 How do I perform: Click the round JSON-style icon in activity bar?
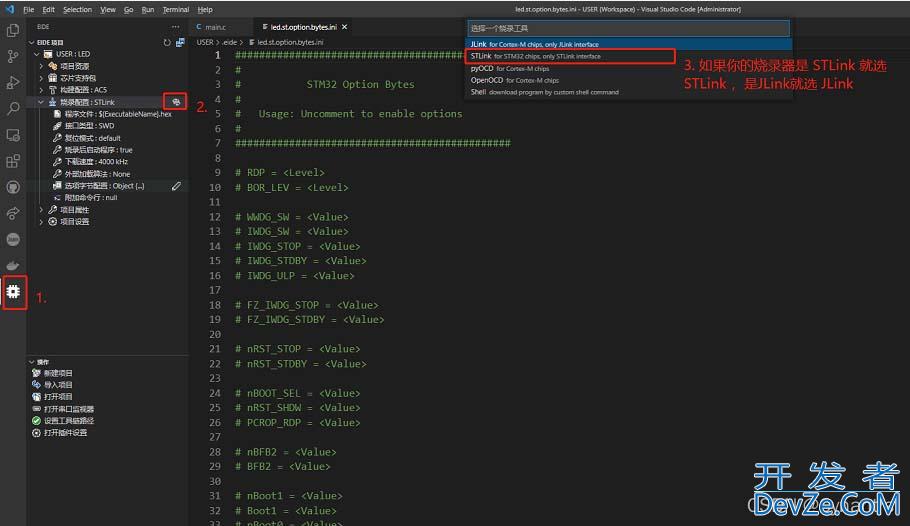click(13, 239)
